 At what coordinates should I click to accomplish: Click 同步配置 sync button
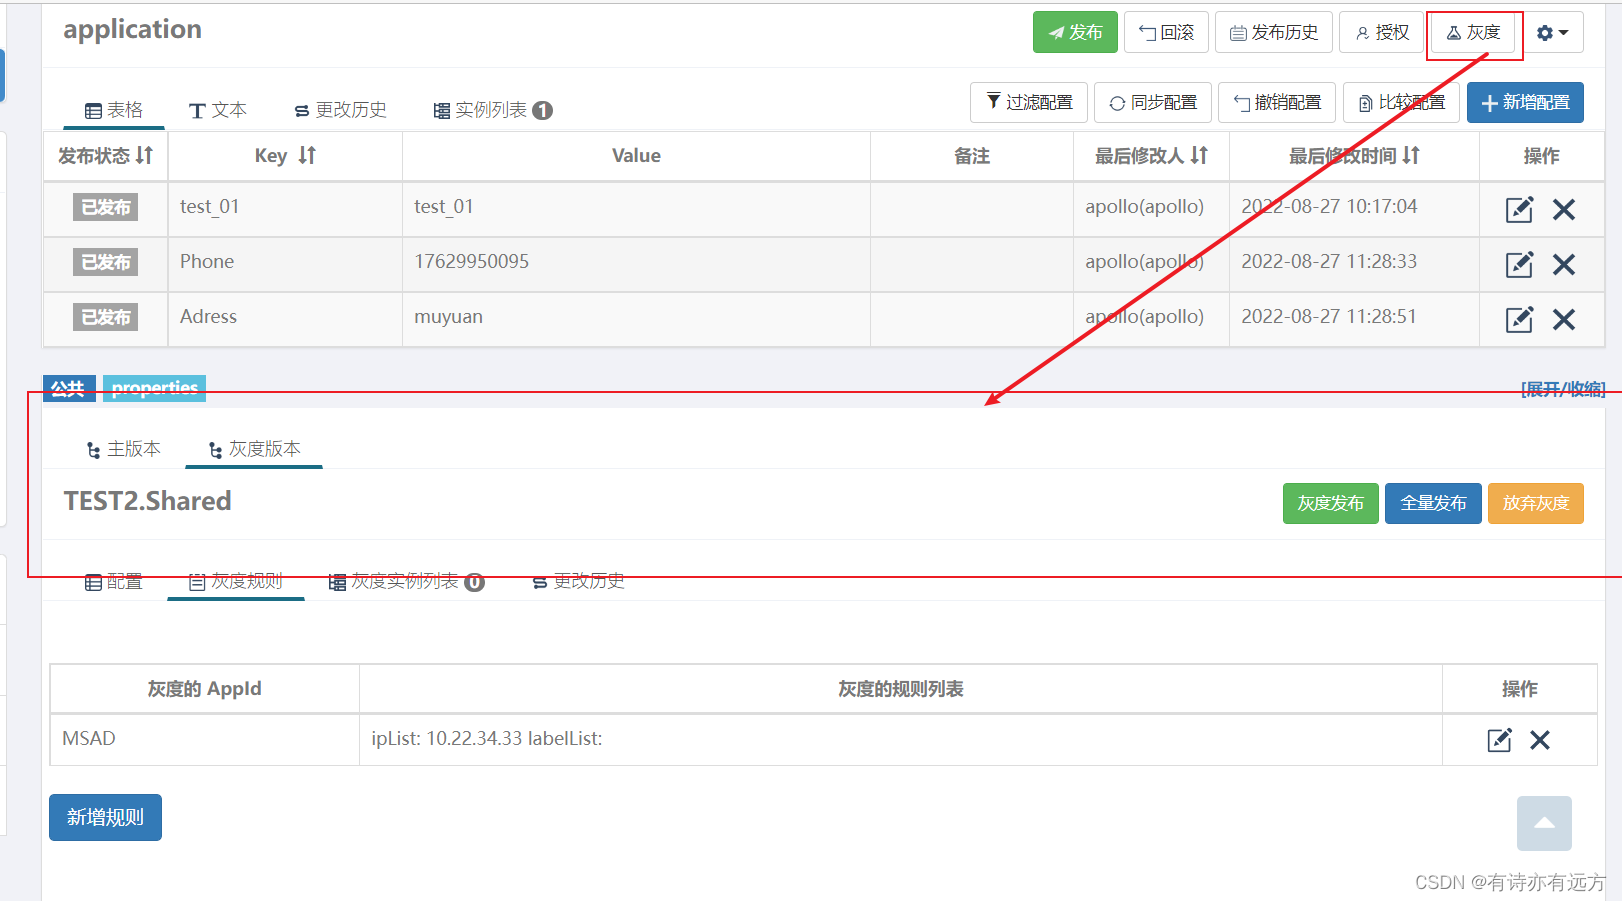pyautogui.click(x=1153, y=102)
